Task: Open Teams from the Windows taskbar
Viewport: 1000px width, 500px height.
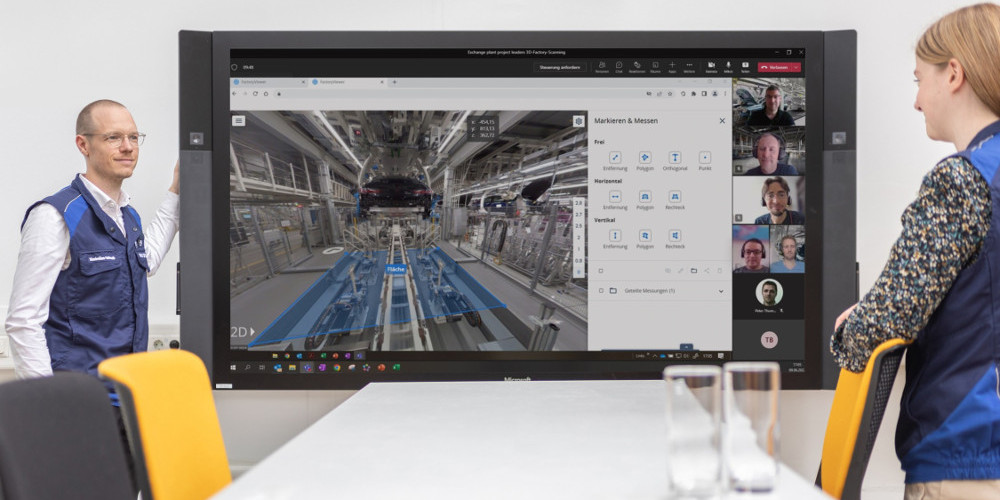Action: (308, 367)
